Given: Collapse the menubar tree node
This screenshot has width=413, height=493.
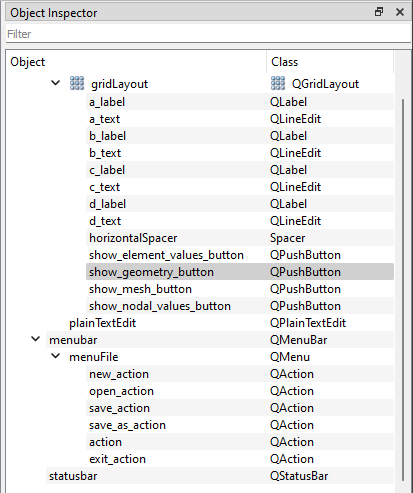Looking at the screenshot, I should point(35,339).
